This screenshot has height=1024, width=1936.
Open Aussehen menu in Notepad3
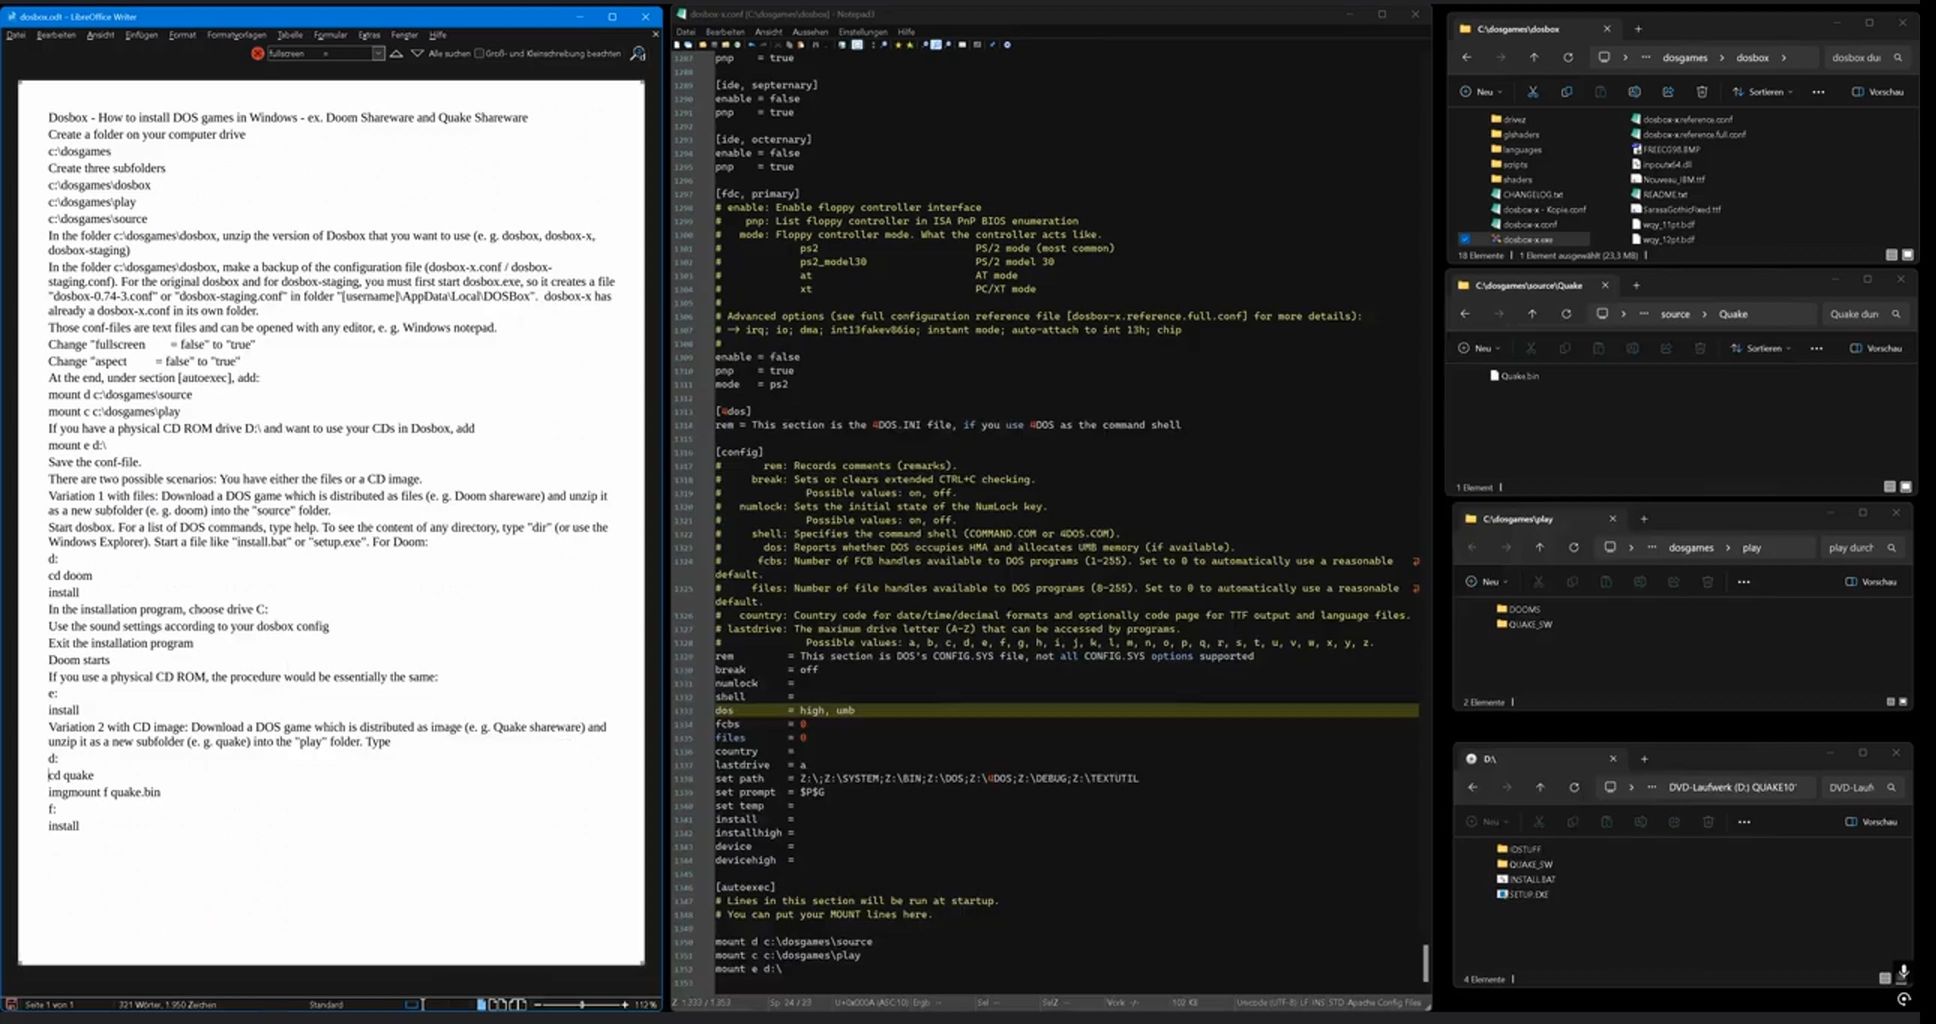pos(810,32)
